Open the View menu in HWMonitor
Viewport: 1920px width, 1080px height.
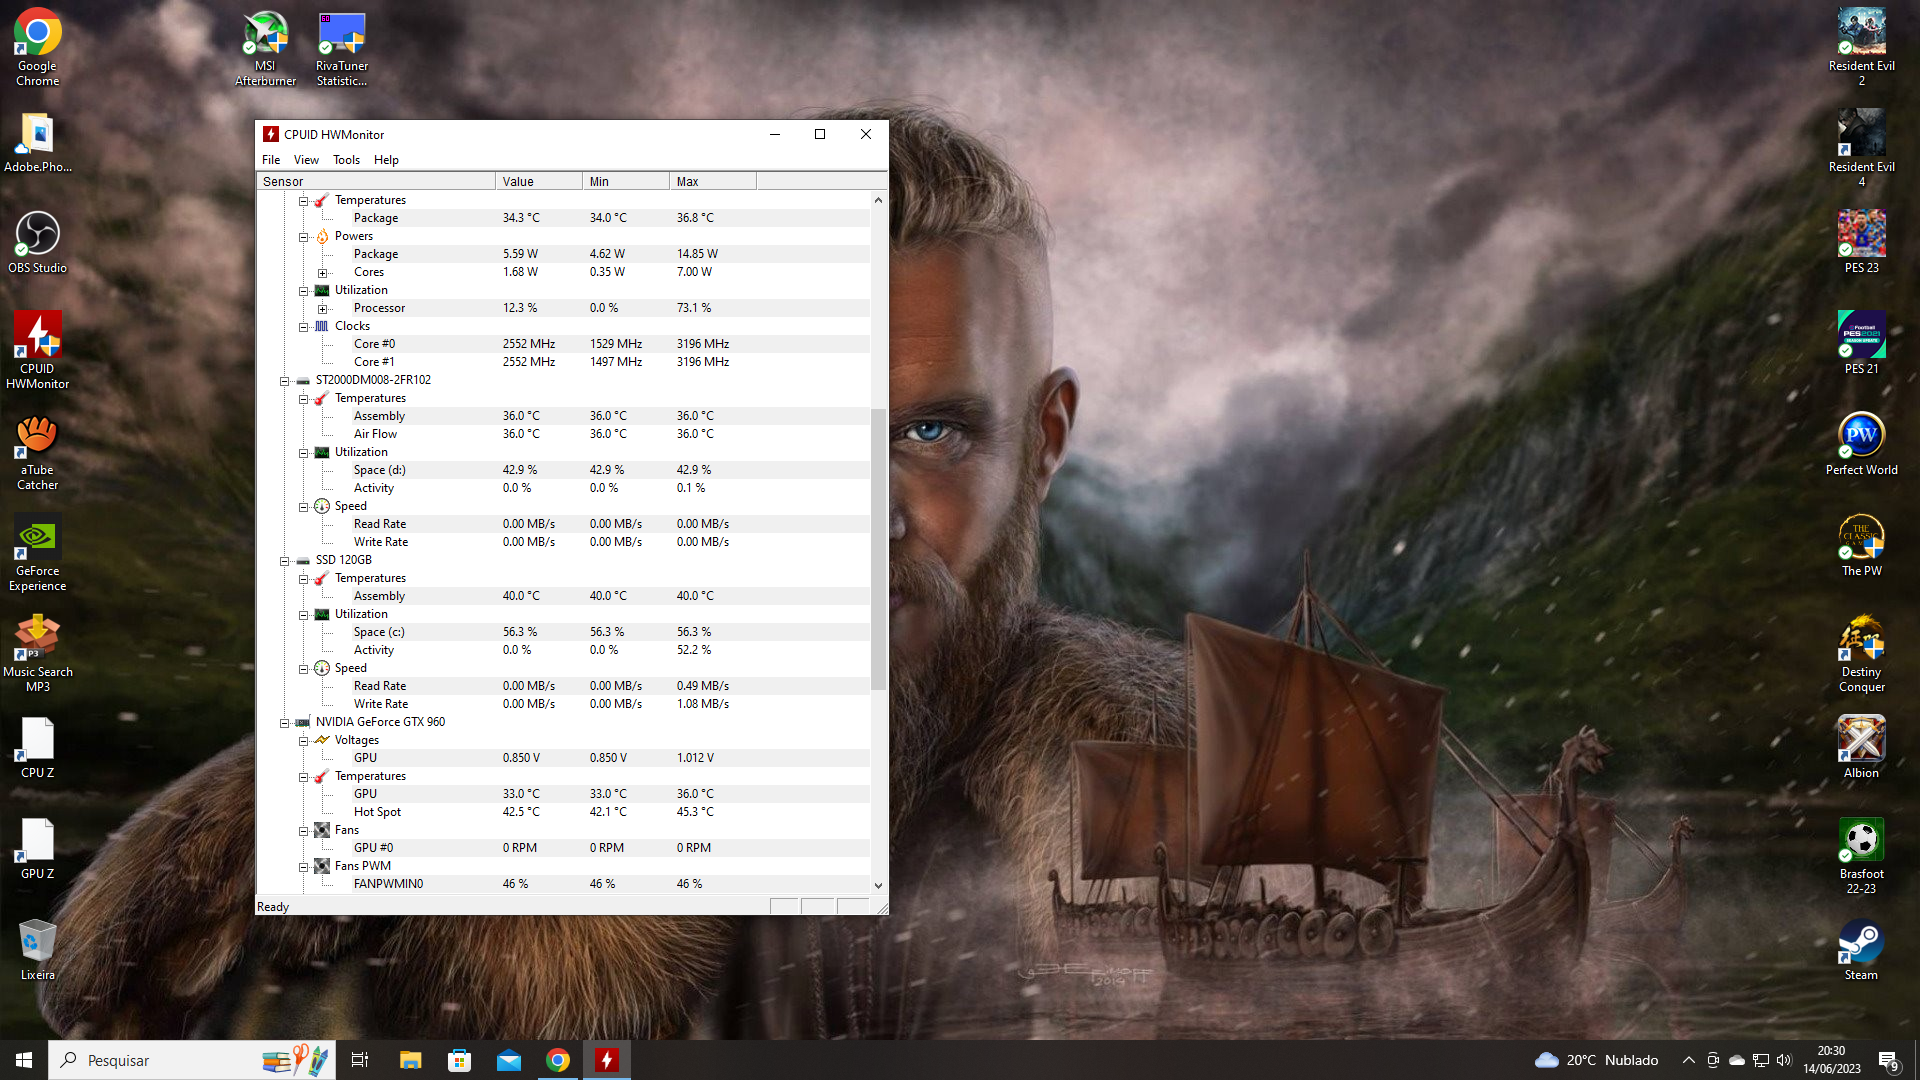click(306, 160)
